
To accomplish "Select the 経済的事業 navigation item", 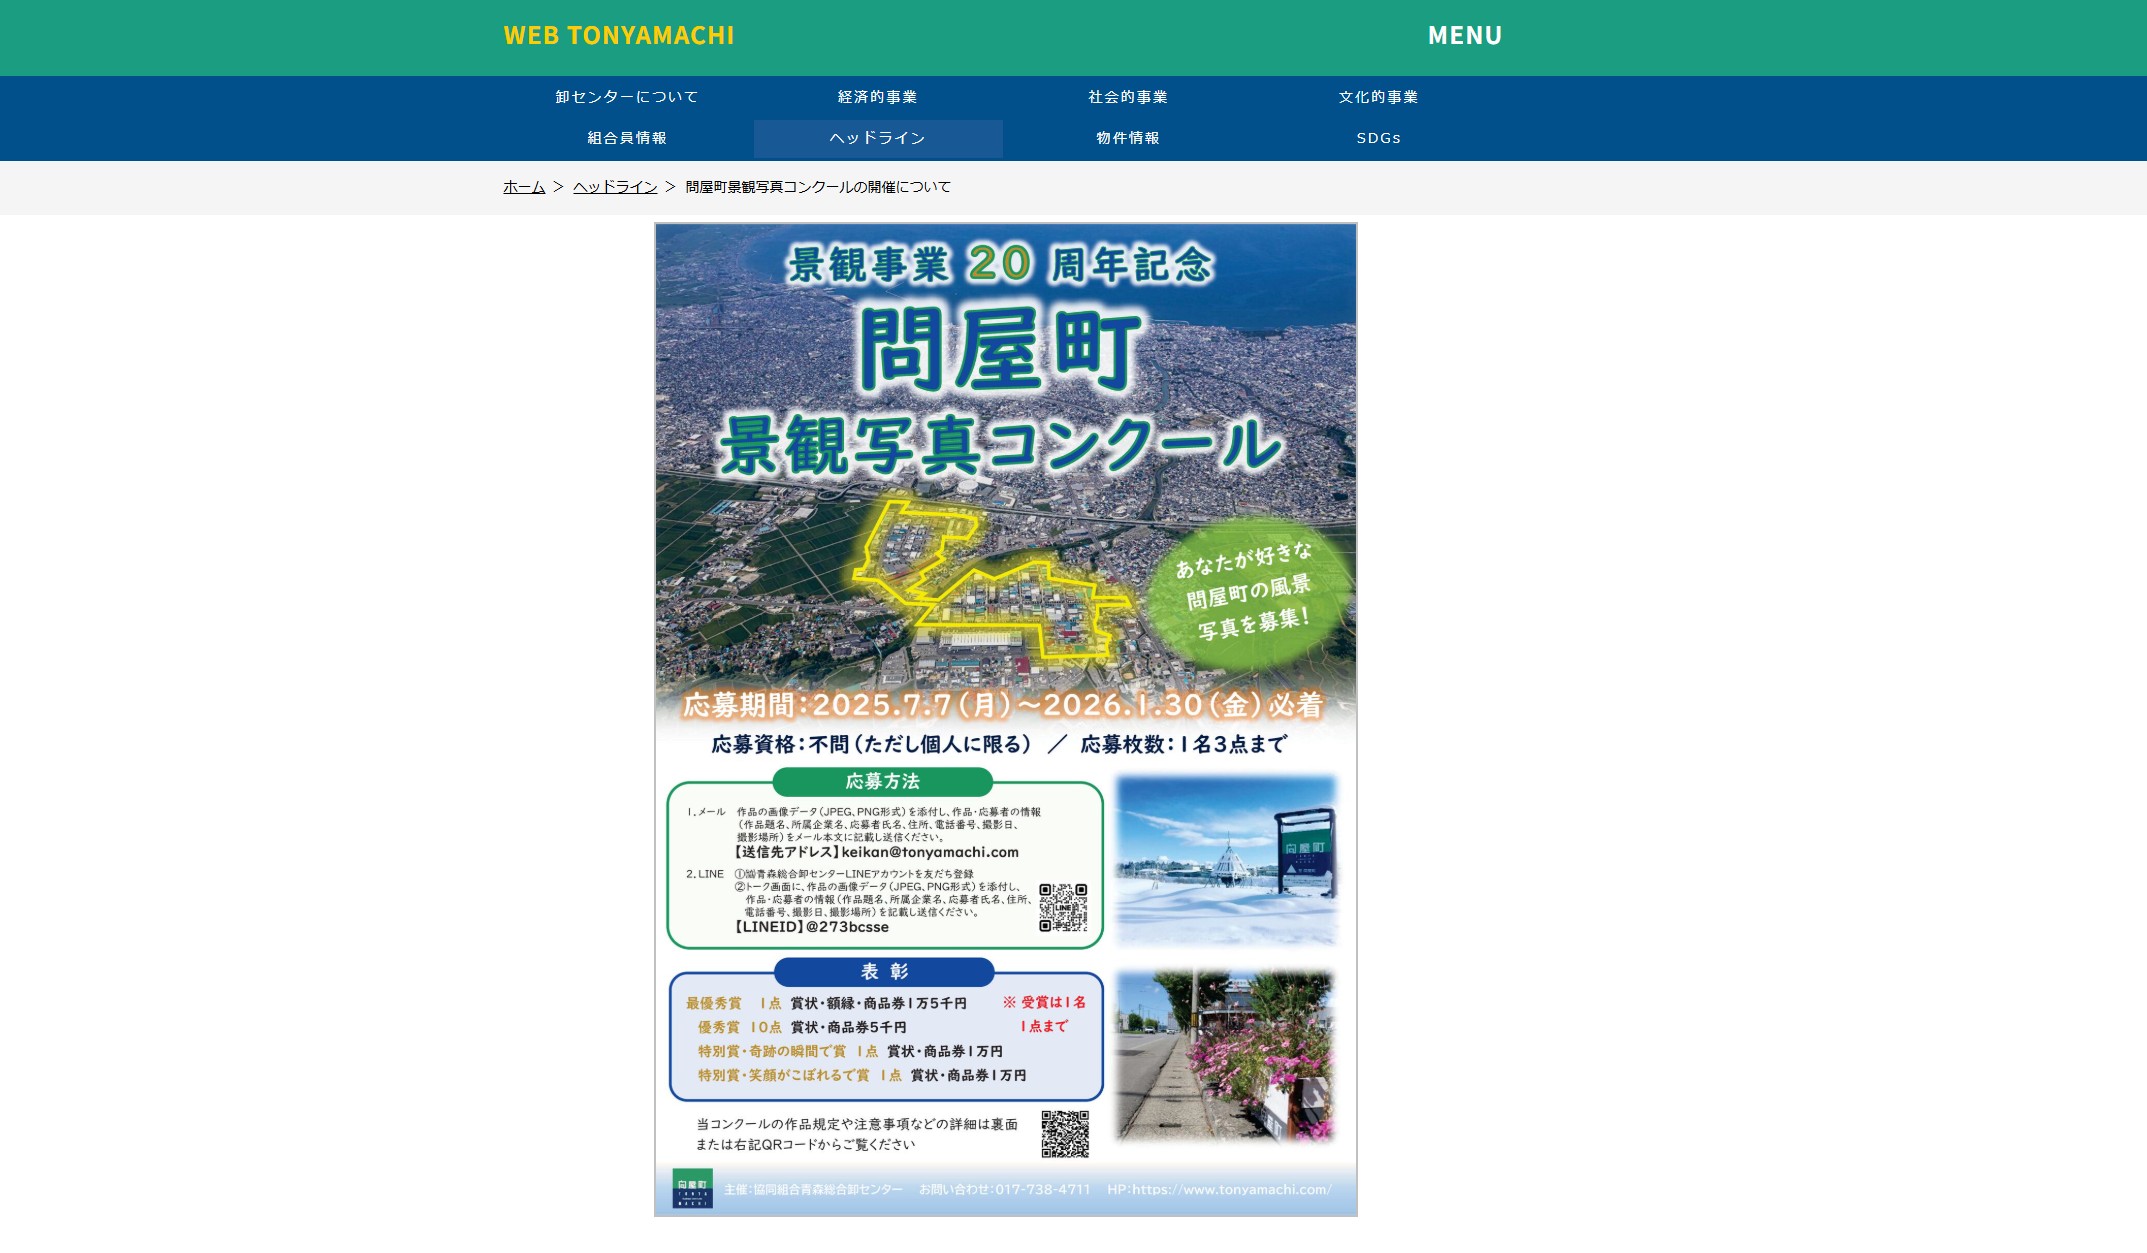I will (x=877, y=97).
